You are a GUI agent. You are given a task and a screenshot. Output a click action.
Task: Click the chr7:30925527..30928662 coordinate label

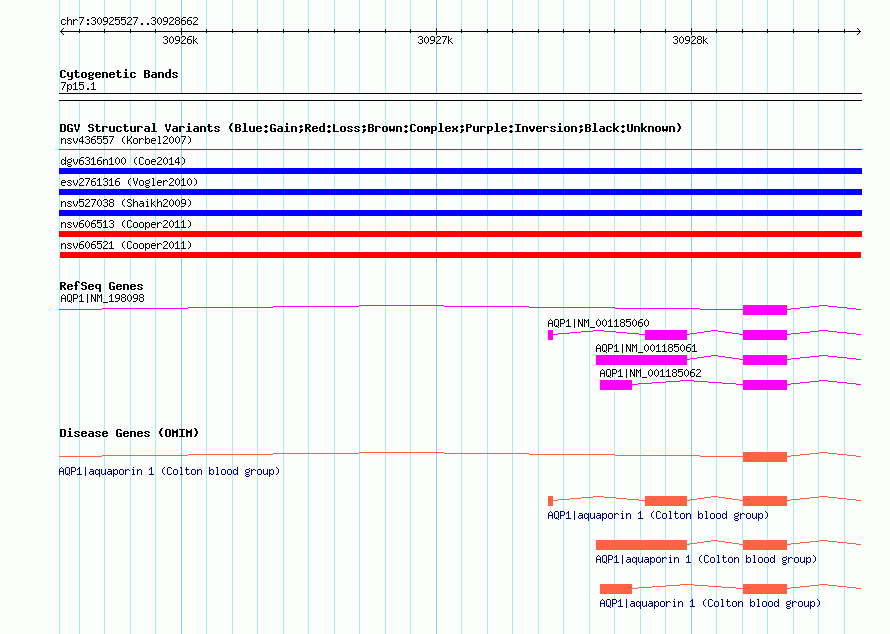[x=129, y=21]
